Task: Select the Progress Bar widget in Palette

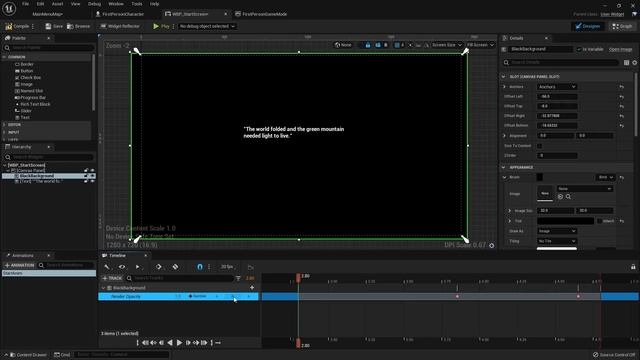Action: (x=33, y=98)
